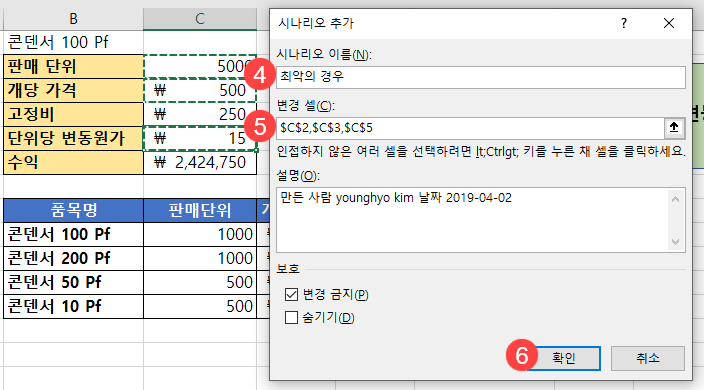Select the 단위당 변동원가 label cell
Screen dimensions: 704x390
tap(74, 138)
